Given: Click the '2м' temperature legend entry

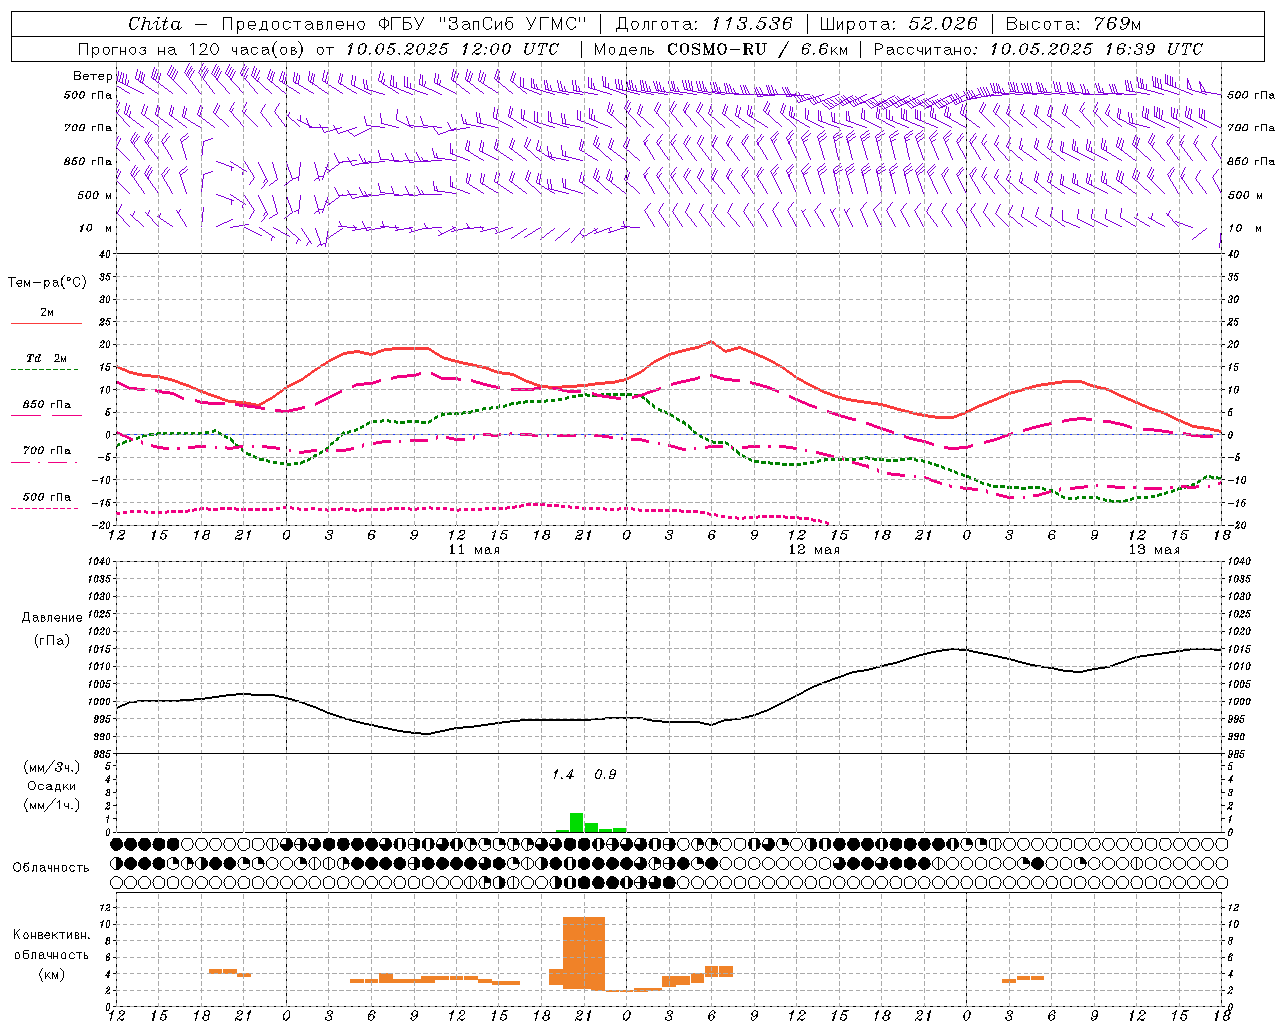Looking at the screenshot, I should (47, 313).
